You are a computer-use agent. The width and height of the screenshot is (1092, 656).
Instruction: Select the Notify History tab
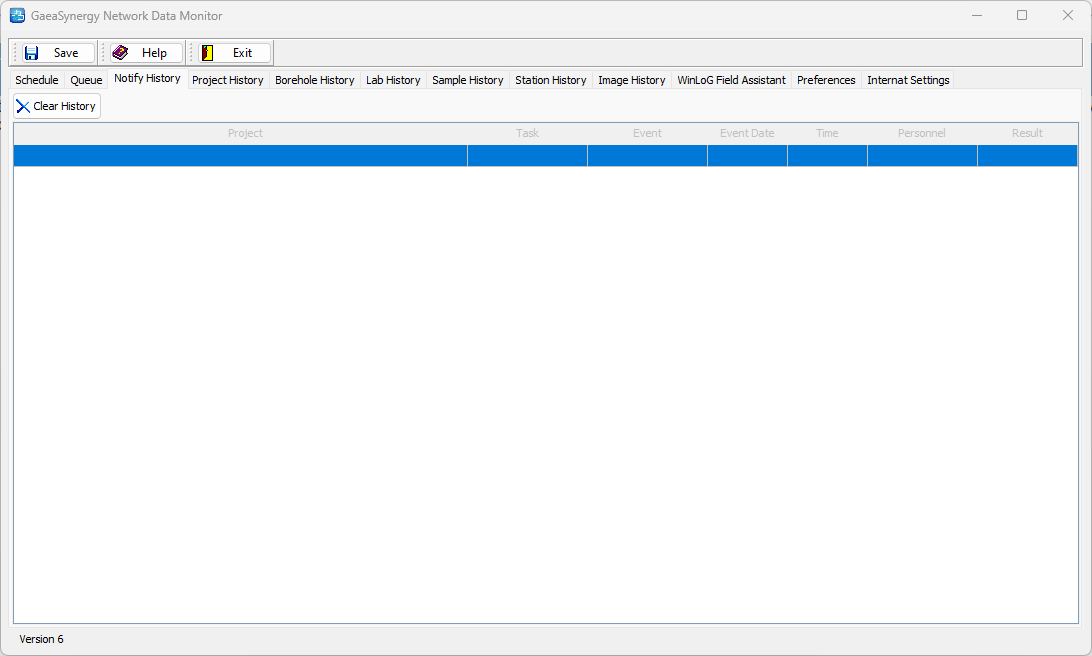[147, 79]
